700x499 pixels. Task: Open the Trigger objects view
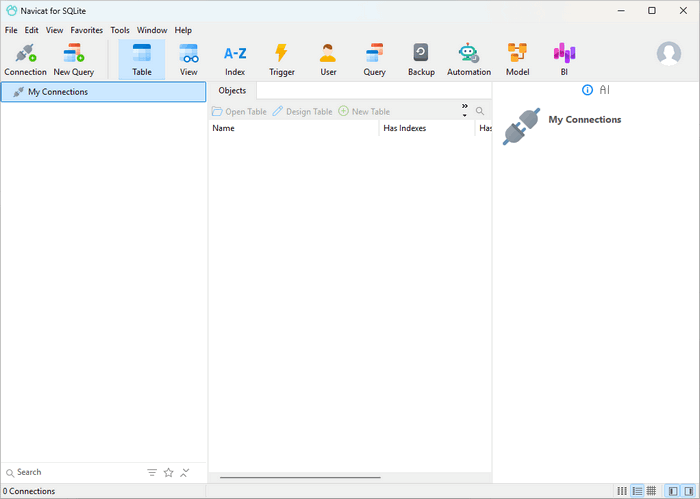[282, 59]
